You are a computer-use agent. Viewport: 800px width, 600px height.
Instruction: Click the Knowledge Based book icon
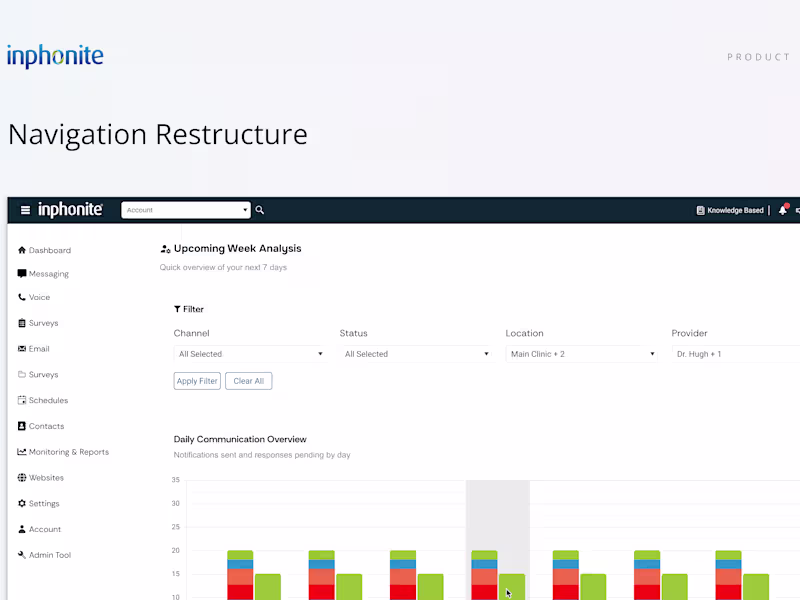click(701, 210)
